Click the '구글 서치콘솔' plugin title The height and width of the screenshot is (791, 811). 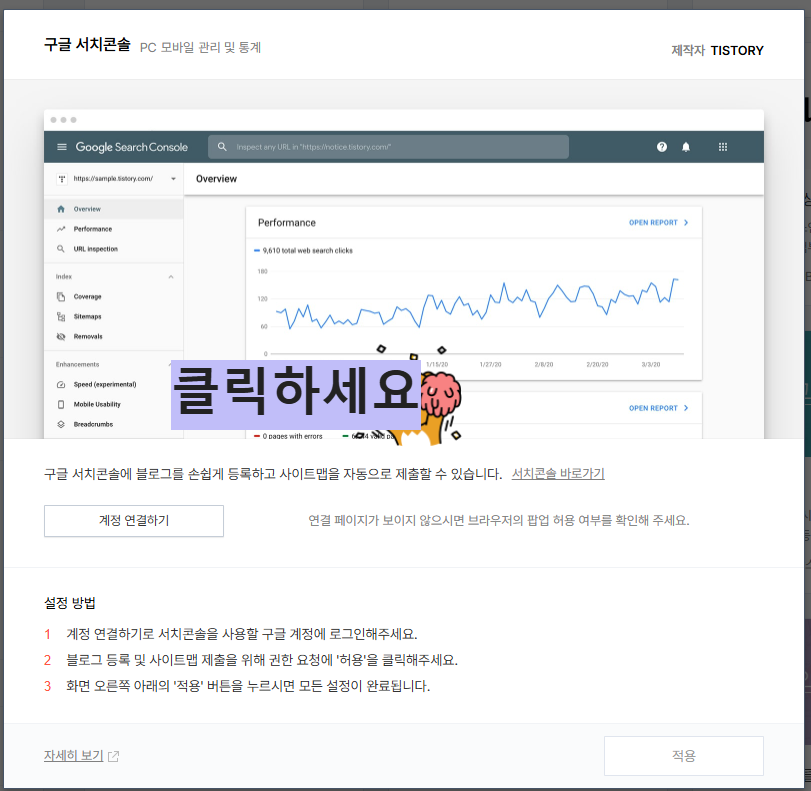(87, 44)
